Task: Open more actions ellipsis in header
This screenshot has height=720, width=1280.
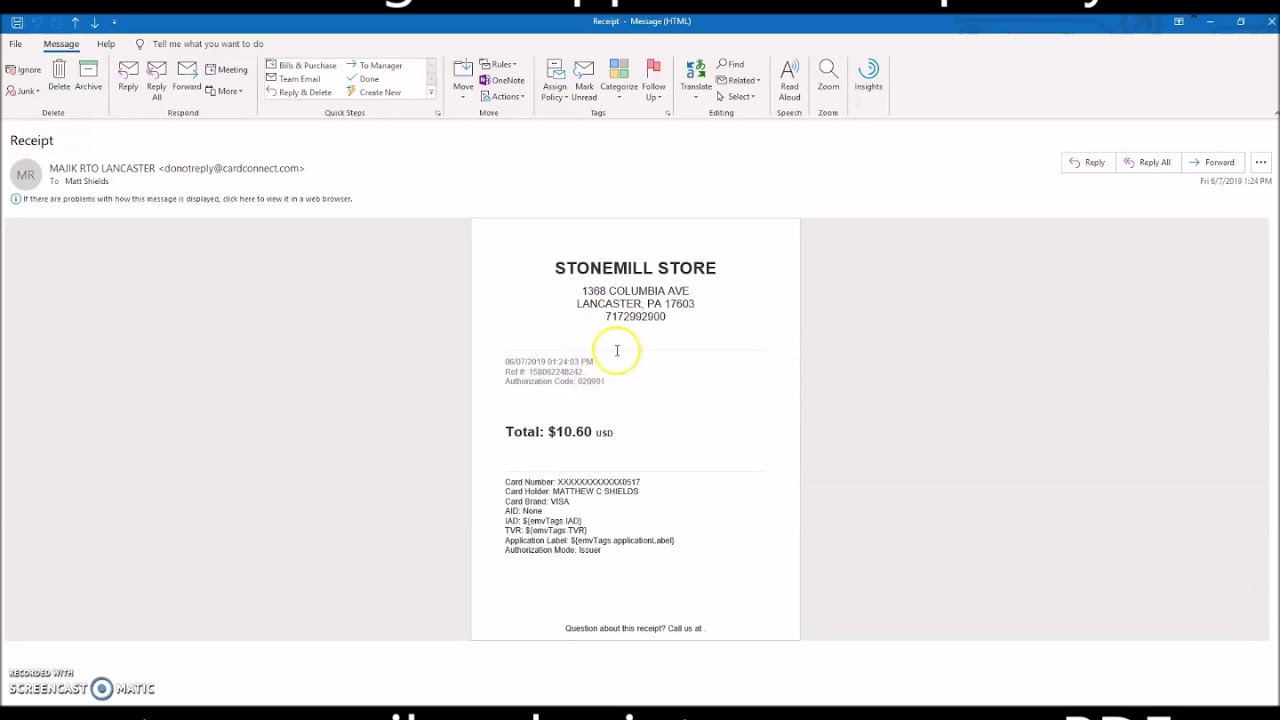Action: pyautogui.click(x=1260, y=162)
